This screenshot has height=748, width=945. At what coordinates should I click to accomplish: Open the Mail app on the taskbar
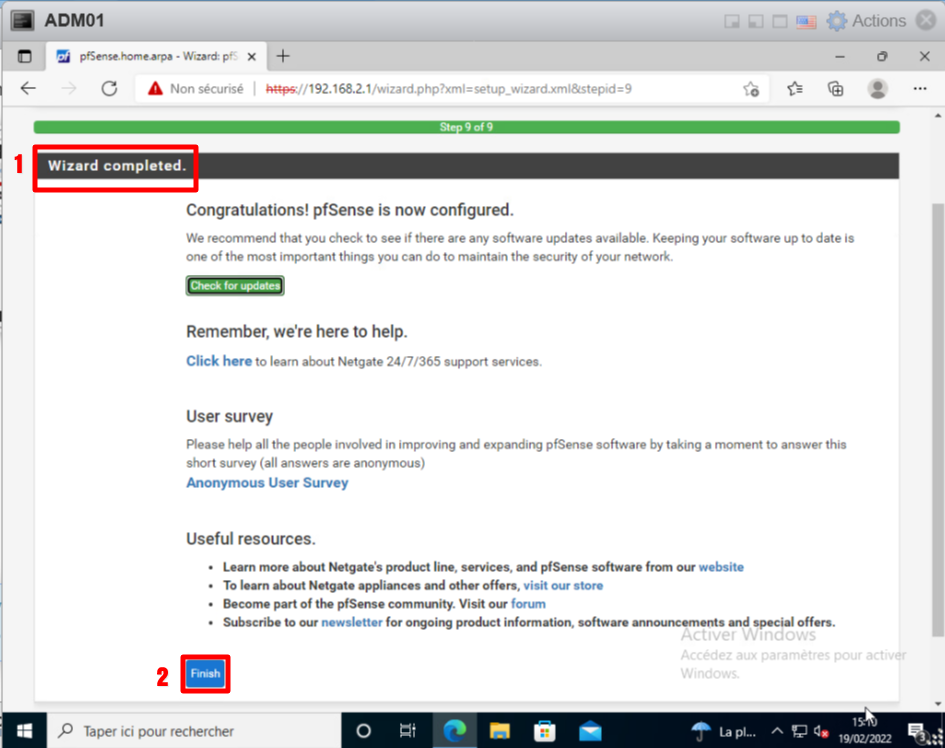pos(590,731)
